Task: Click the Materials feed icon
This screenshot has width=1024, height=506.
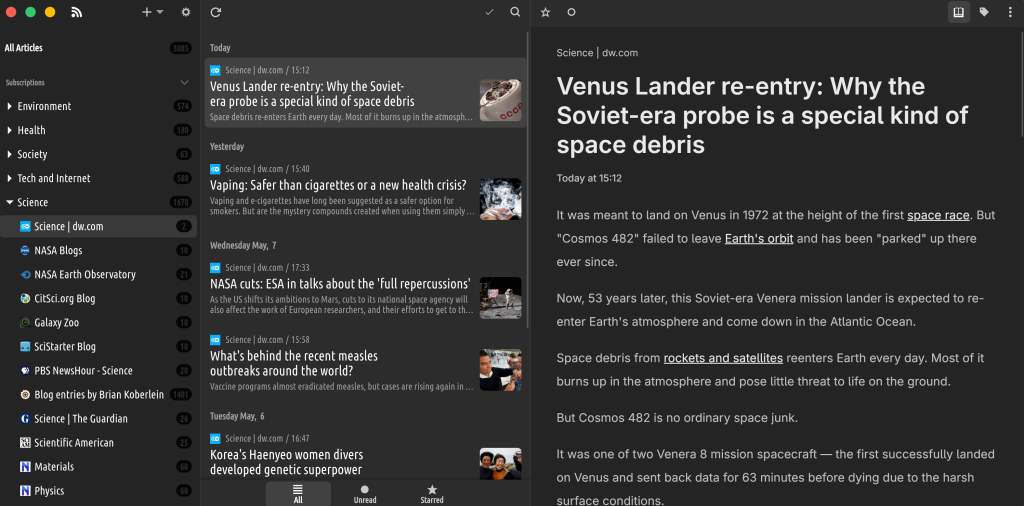Action: pos(25,467)
